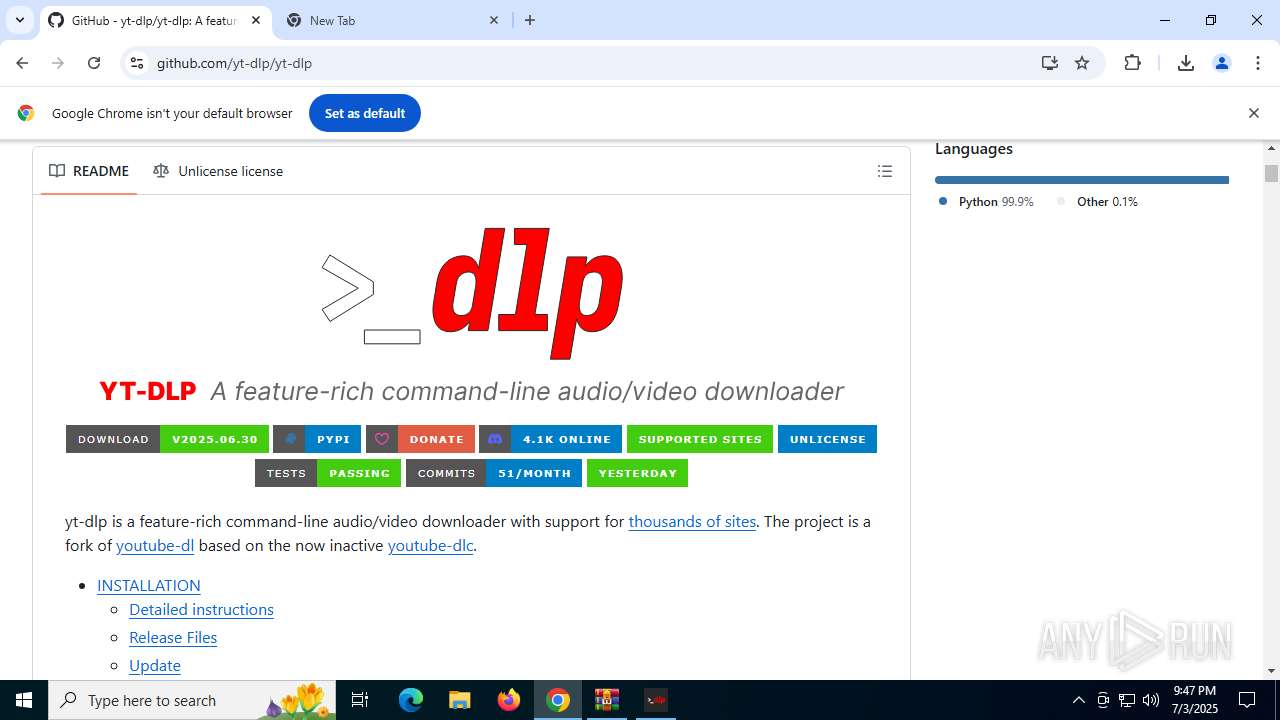Screen dimensions: 1280x720
Task: Open the youtube-dlc link
Action: (430, 545)
